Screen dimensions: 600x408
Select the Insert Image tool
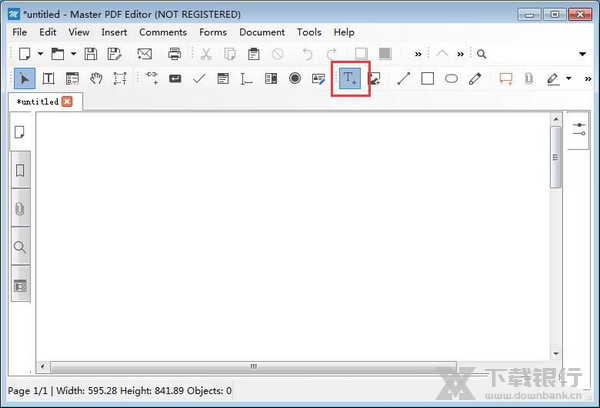374,78
